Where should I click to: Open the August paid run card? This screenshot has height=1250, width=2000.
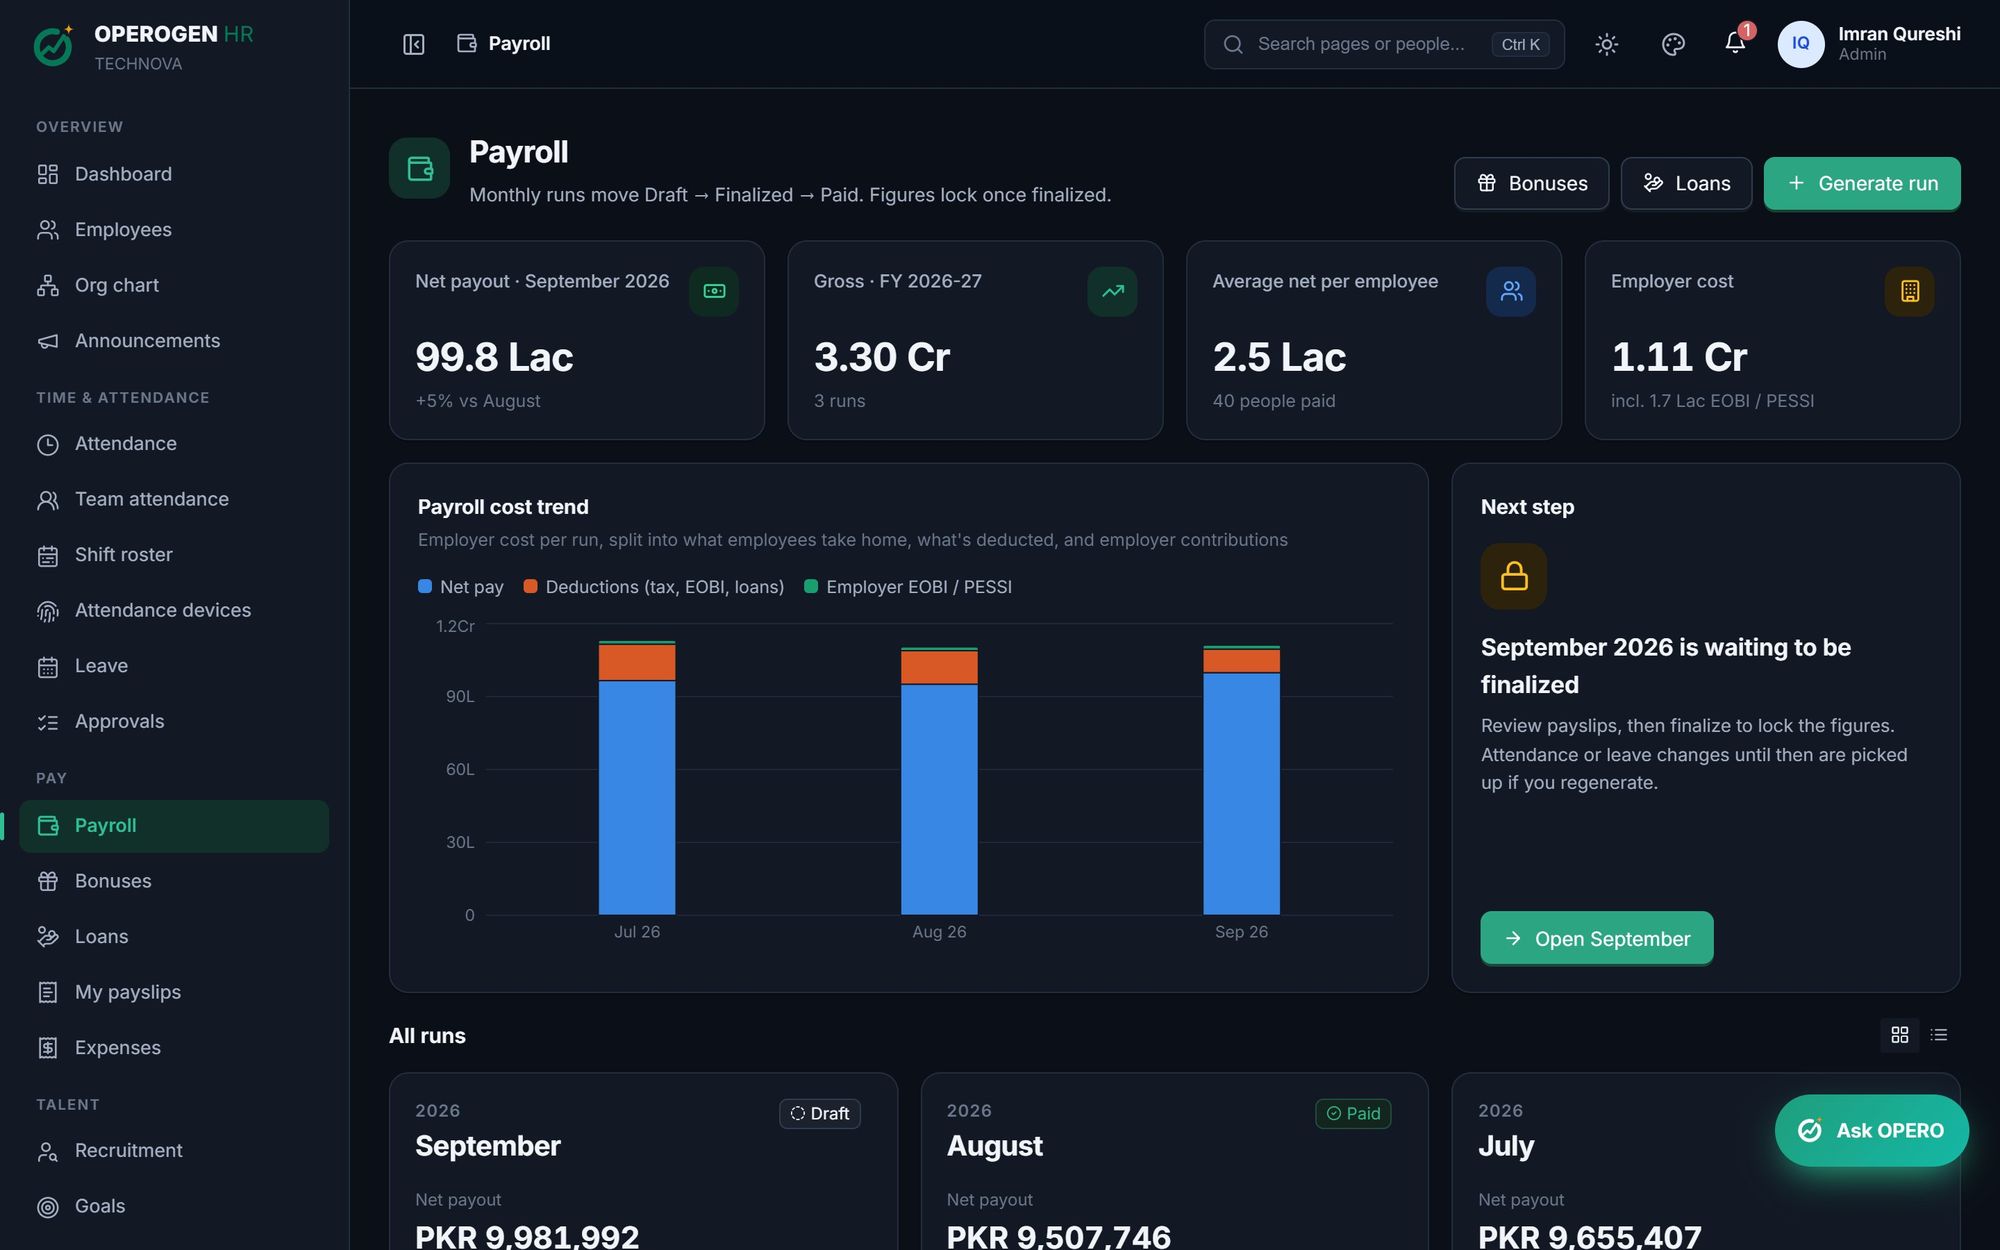1174,1162
